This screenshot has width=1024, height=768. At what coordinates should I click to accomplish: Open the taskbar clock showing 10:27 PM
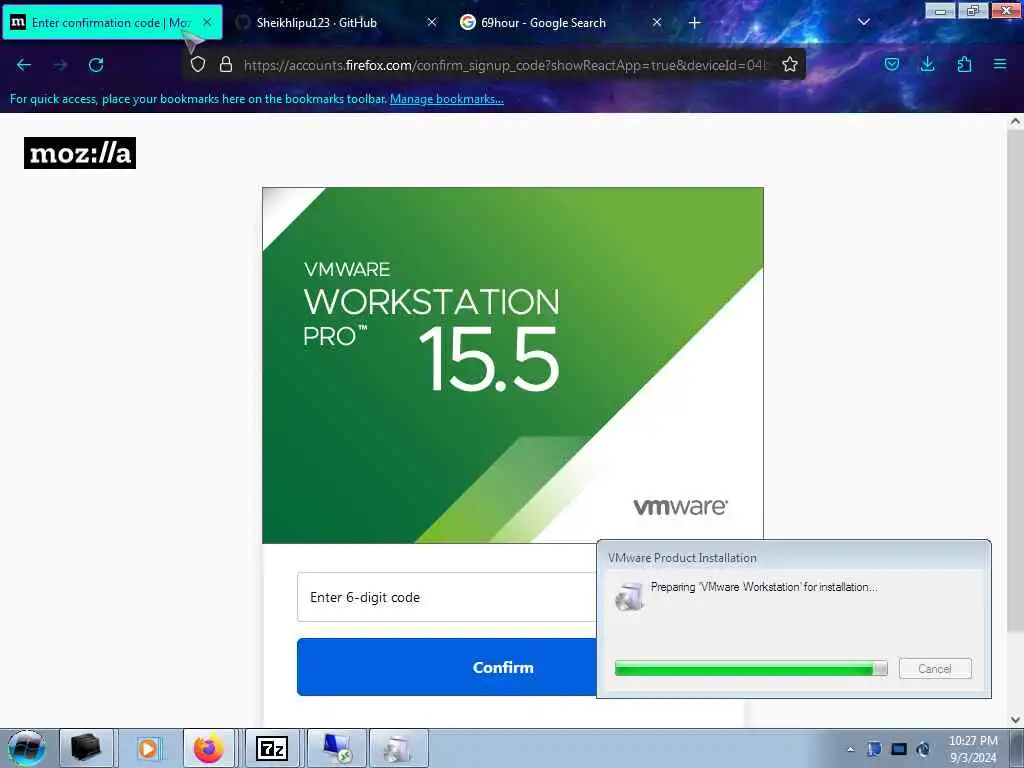(973, 749)
